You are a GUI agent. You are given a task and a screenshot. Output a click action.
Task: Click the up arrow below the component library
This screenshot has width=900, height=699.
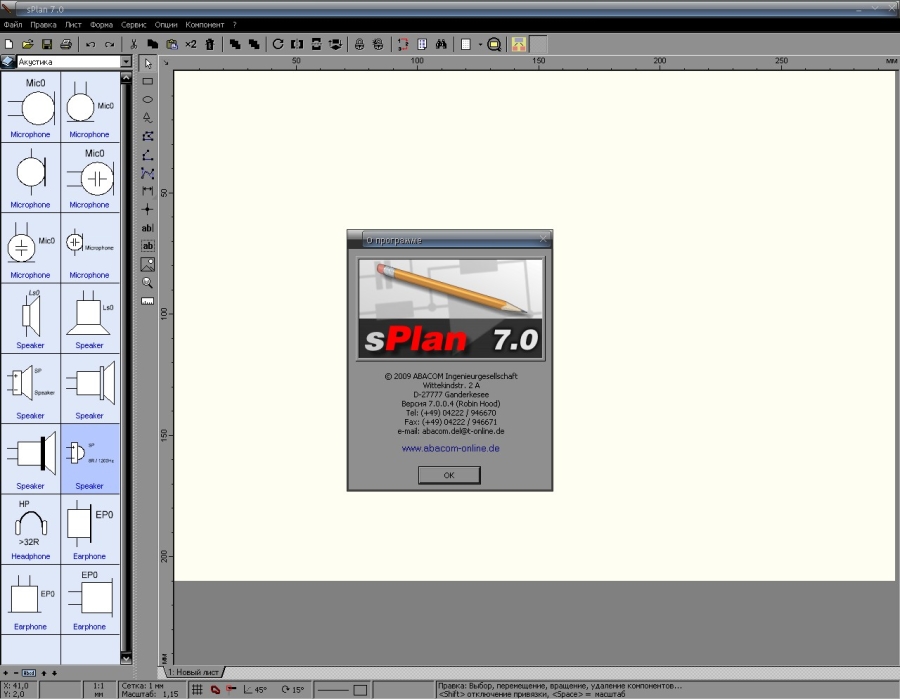pos(44,673)
